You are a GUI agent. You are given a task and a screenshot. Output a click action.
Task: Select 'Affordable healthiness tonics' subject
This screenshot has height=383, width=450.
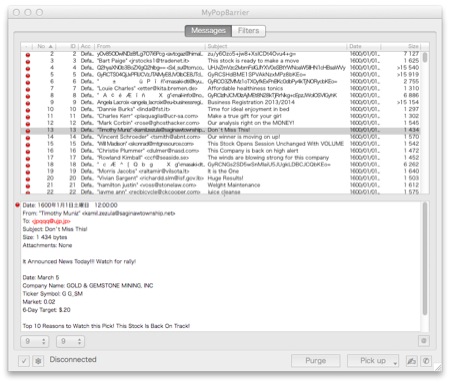pos(245,88)
